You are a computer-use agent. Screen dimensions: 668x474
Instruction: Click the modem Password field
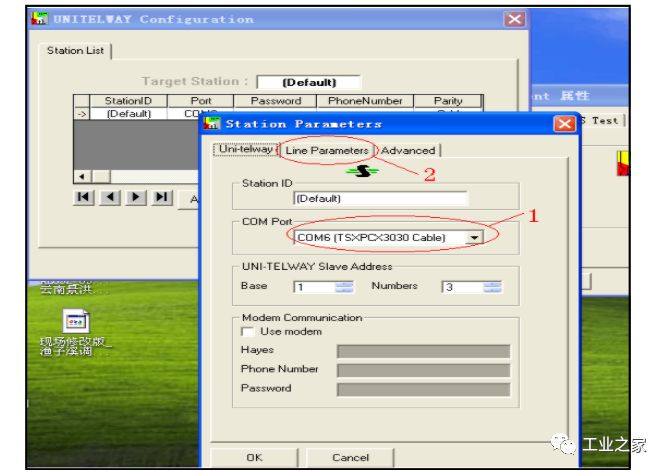point(423,390)
